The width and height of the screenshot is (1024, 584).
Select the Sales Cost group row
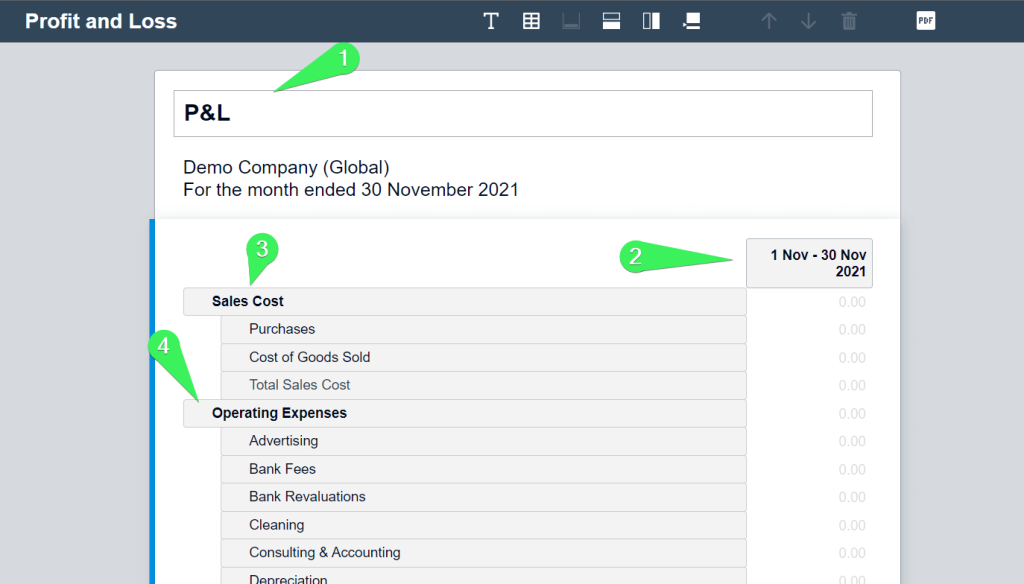click(x=464, y=302)
